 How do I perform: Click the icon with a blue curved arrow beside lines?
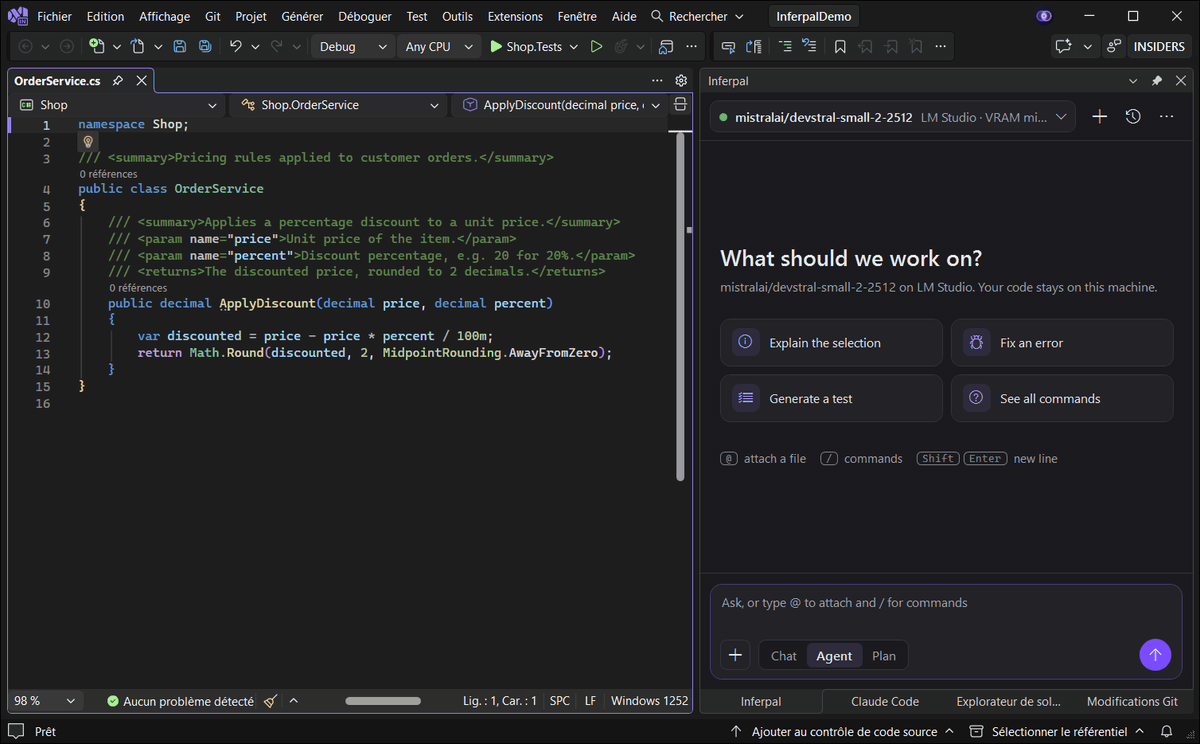[x=754, y=46]
